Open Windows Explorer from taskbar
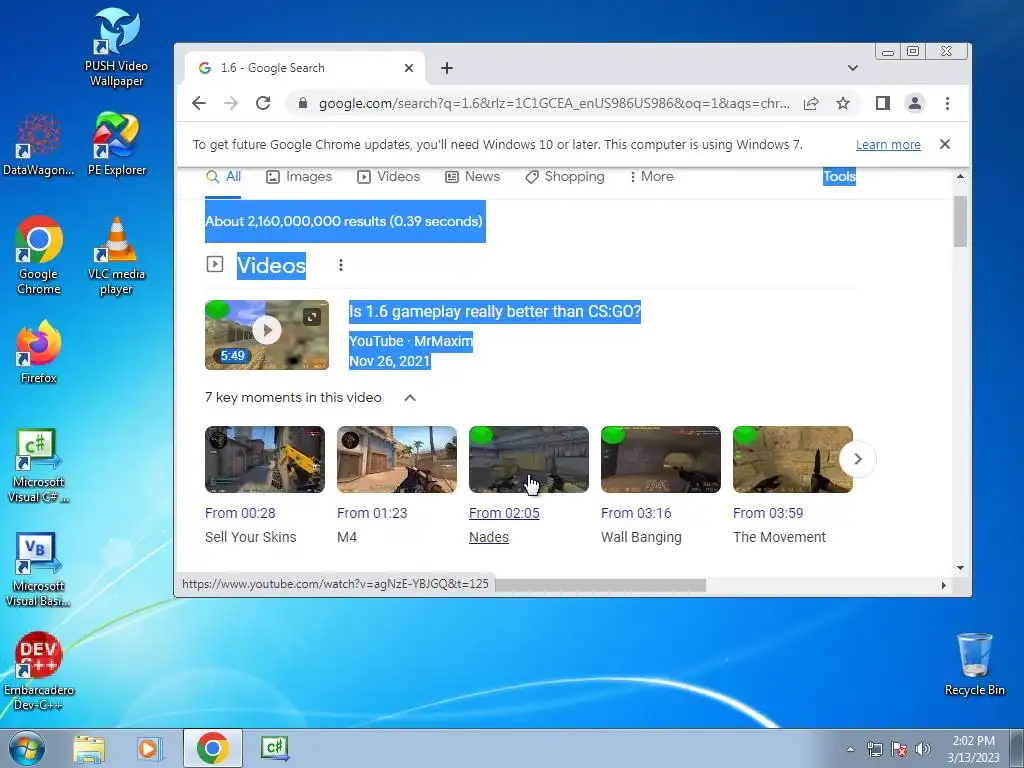The width and height of the screenshot is (1024, 768). pos(89,748)
